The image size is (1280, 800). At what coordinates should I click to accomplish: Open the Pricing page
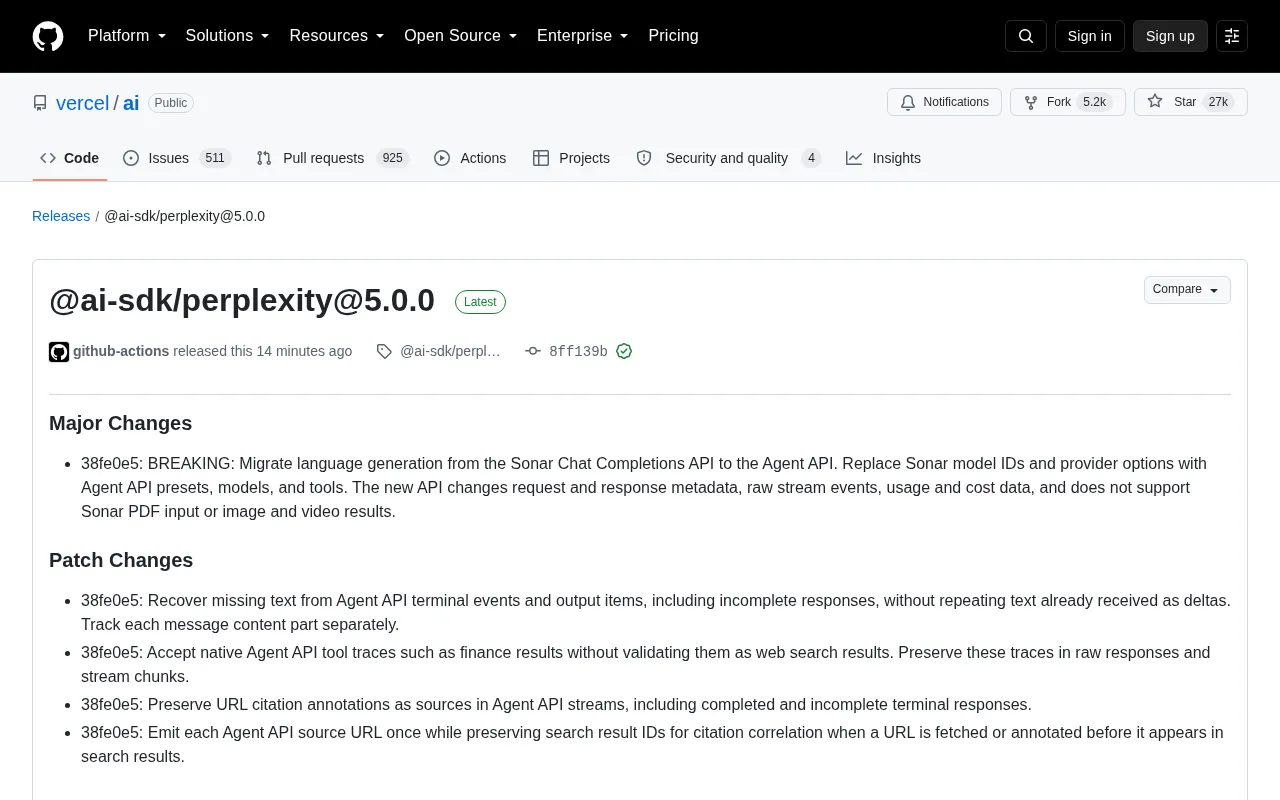coord(673,36)
